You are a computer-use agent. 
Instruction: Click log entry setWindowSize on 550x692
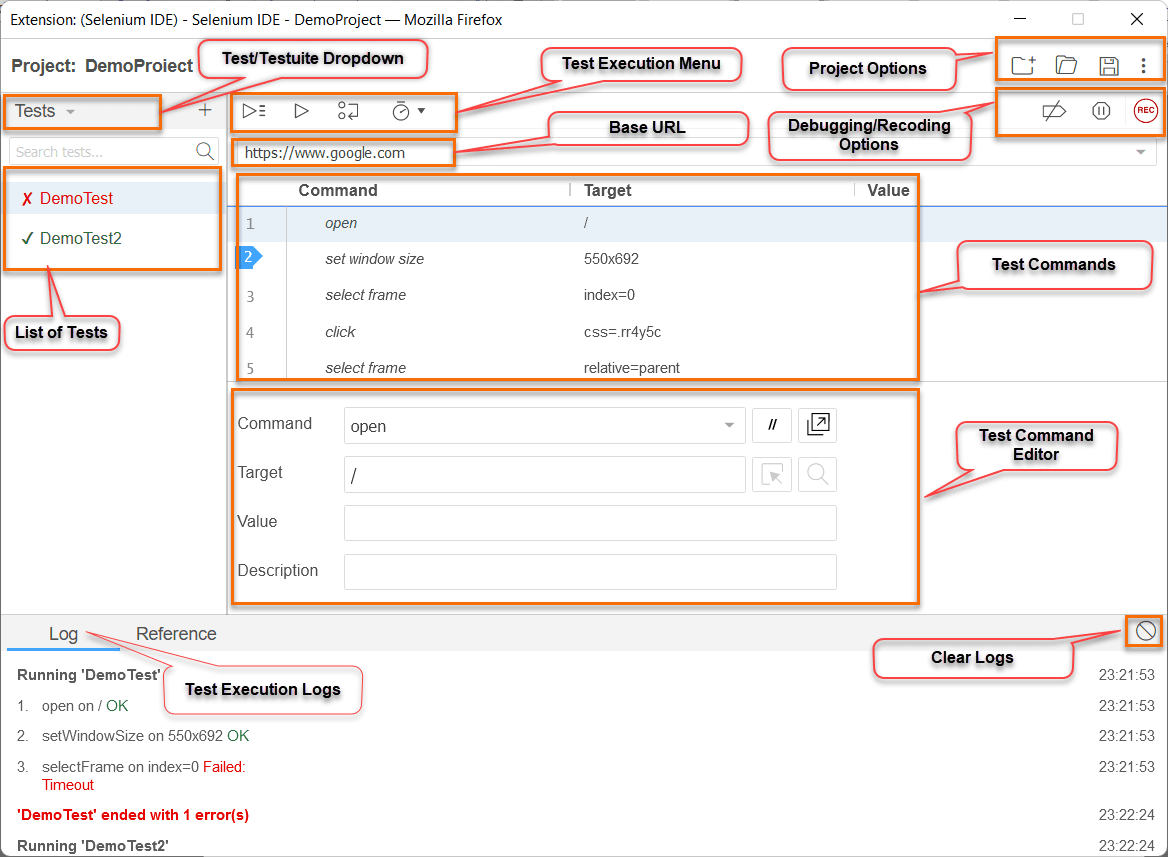pyautogui.click(x=145, y=736)
